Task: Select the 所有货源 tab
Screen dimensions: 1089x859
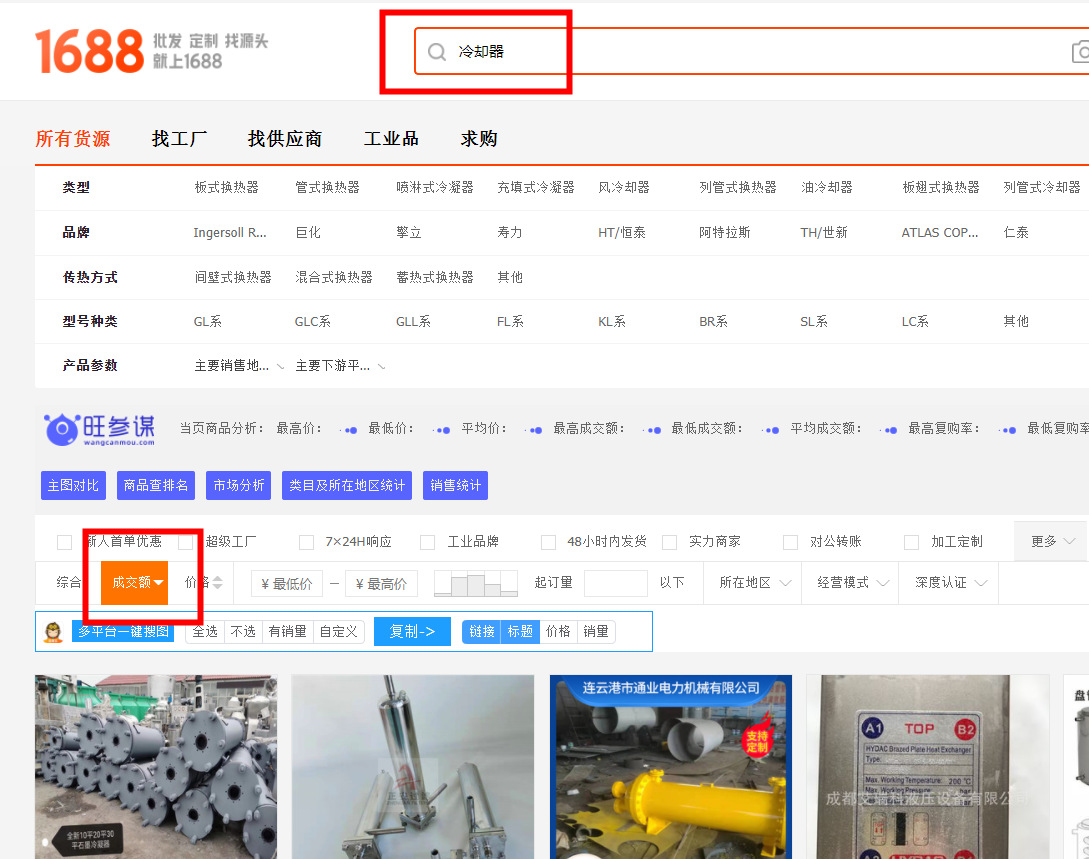Action: click(73, 139)
